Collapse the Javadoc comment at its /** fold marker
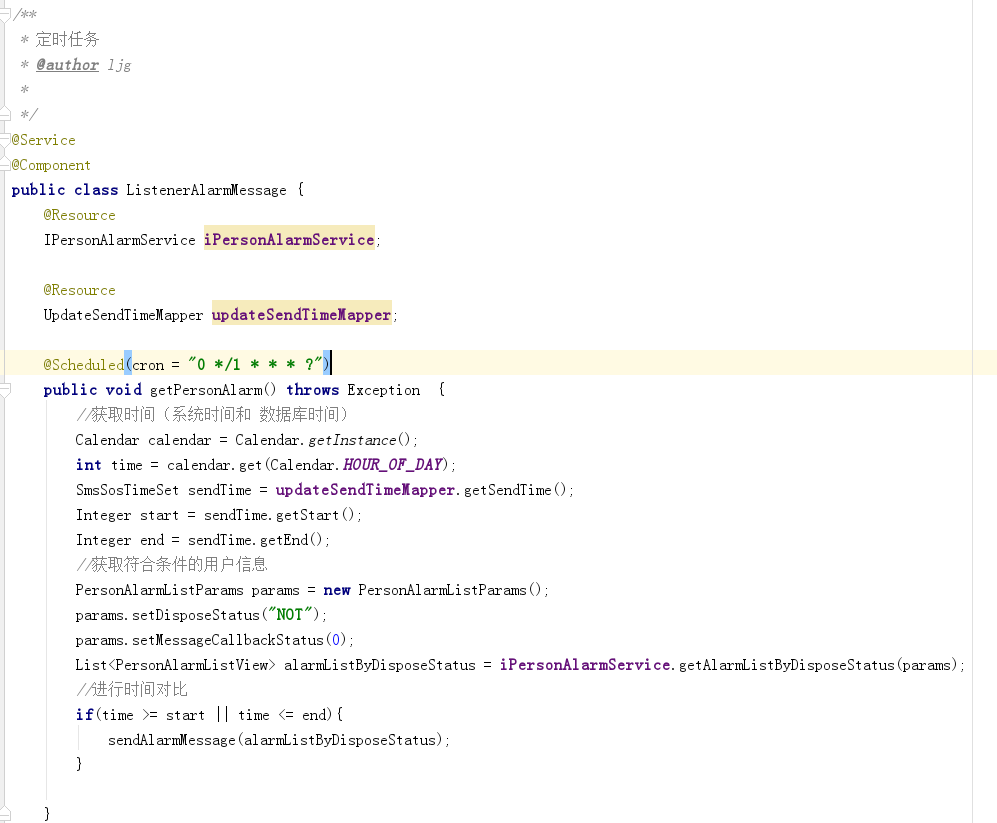This screenshot has height=823, width=997. [5, 14]
